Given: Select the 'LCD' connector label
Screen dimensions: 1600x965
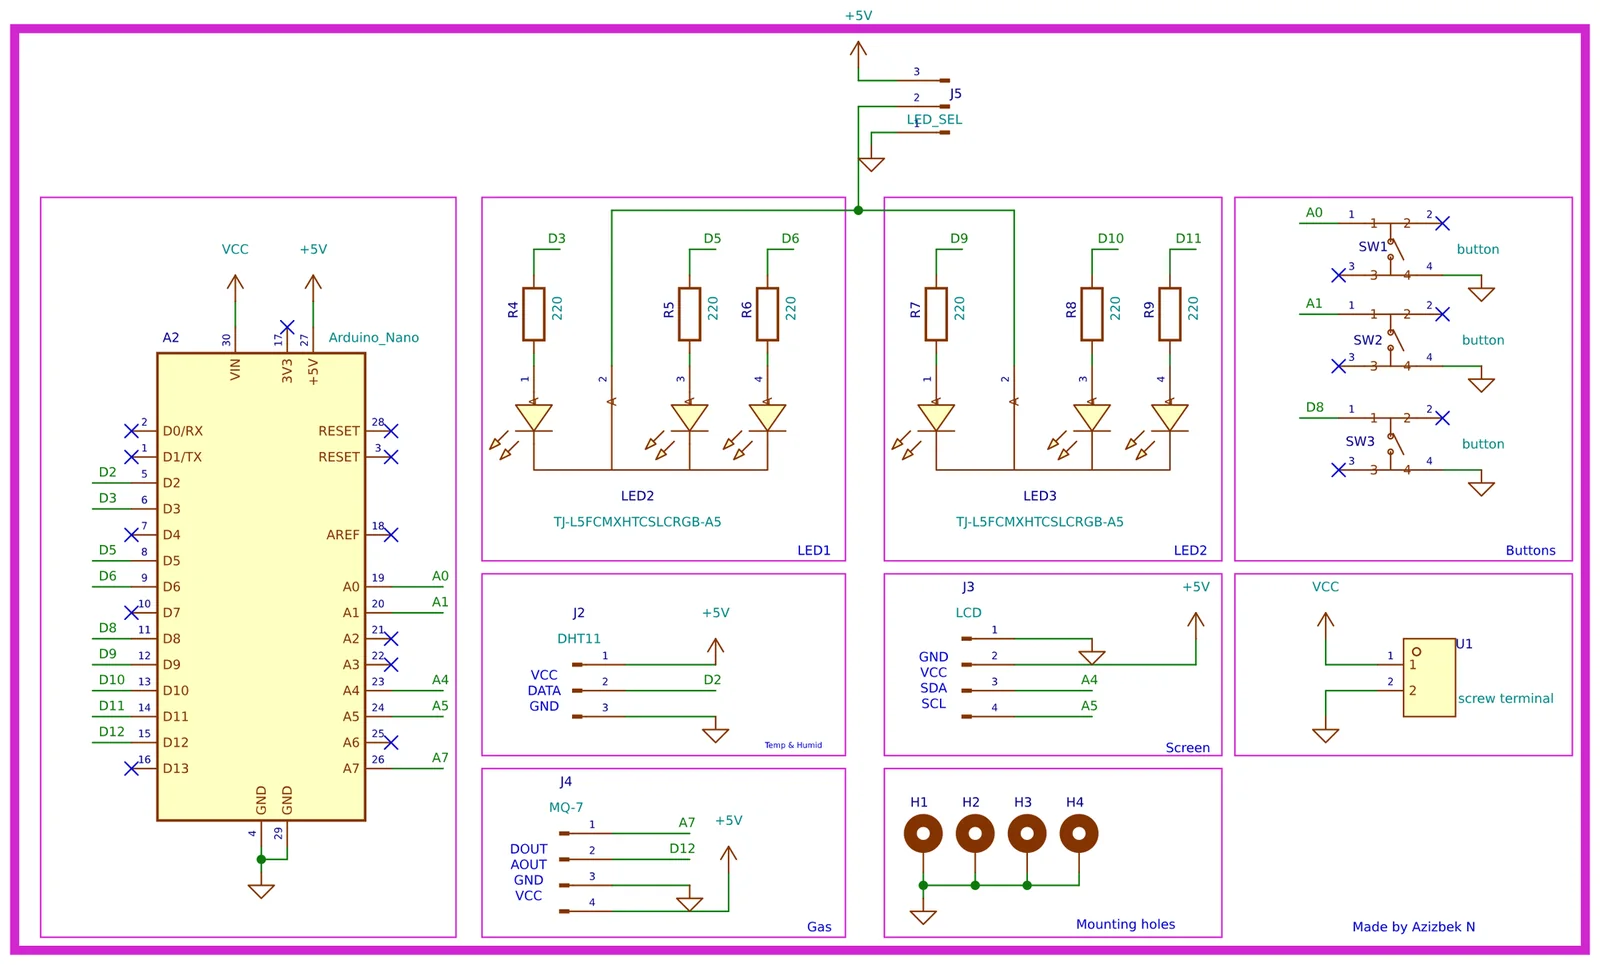Looking at the screenshot, I should point(969,612).
